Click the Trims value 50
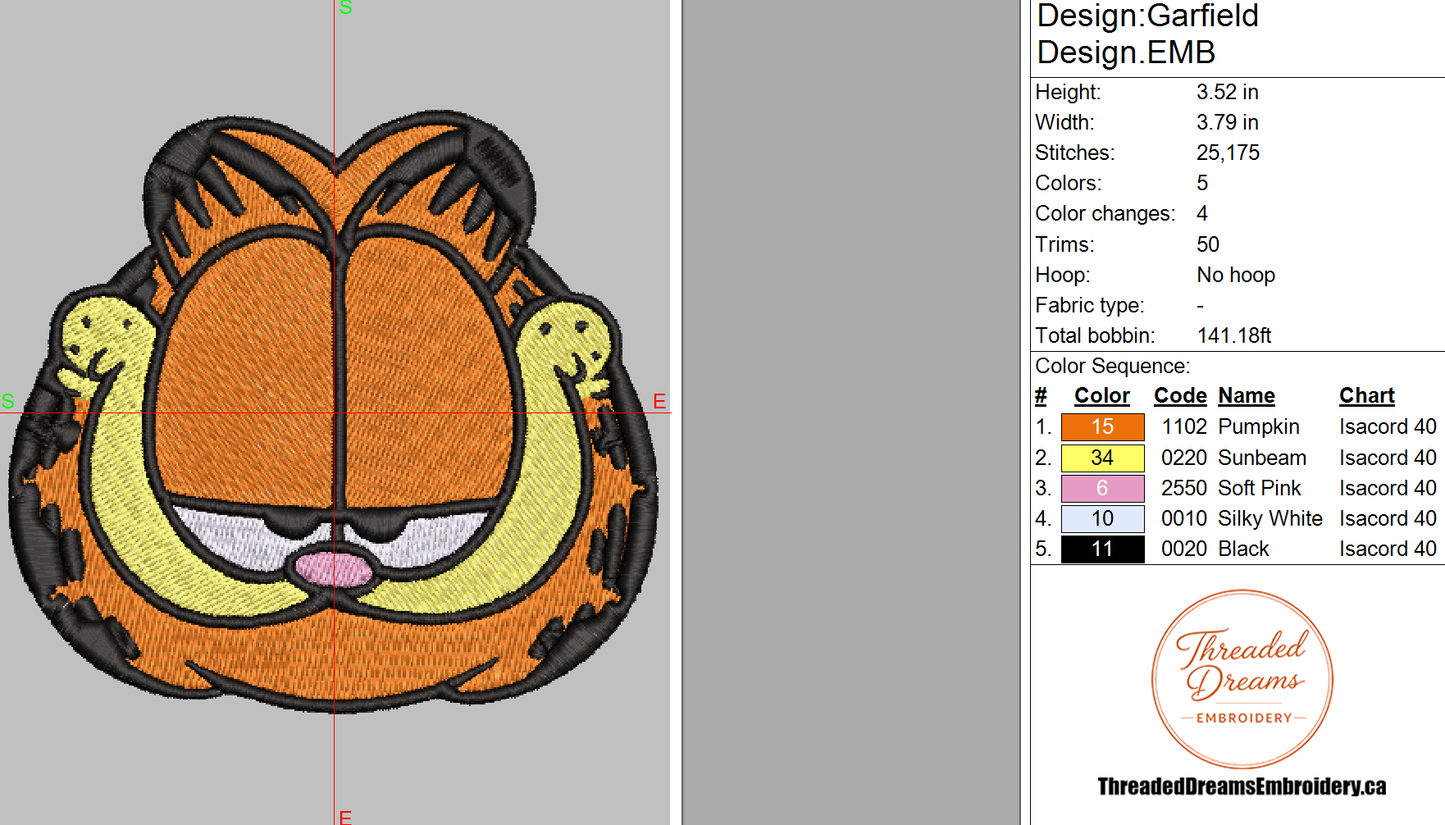This screenshot has width=1445, height=825. tap(1208, 245)
